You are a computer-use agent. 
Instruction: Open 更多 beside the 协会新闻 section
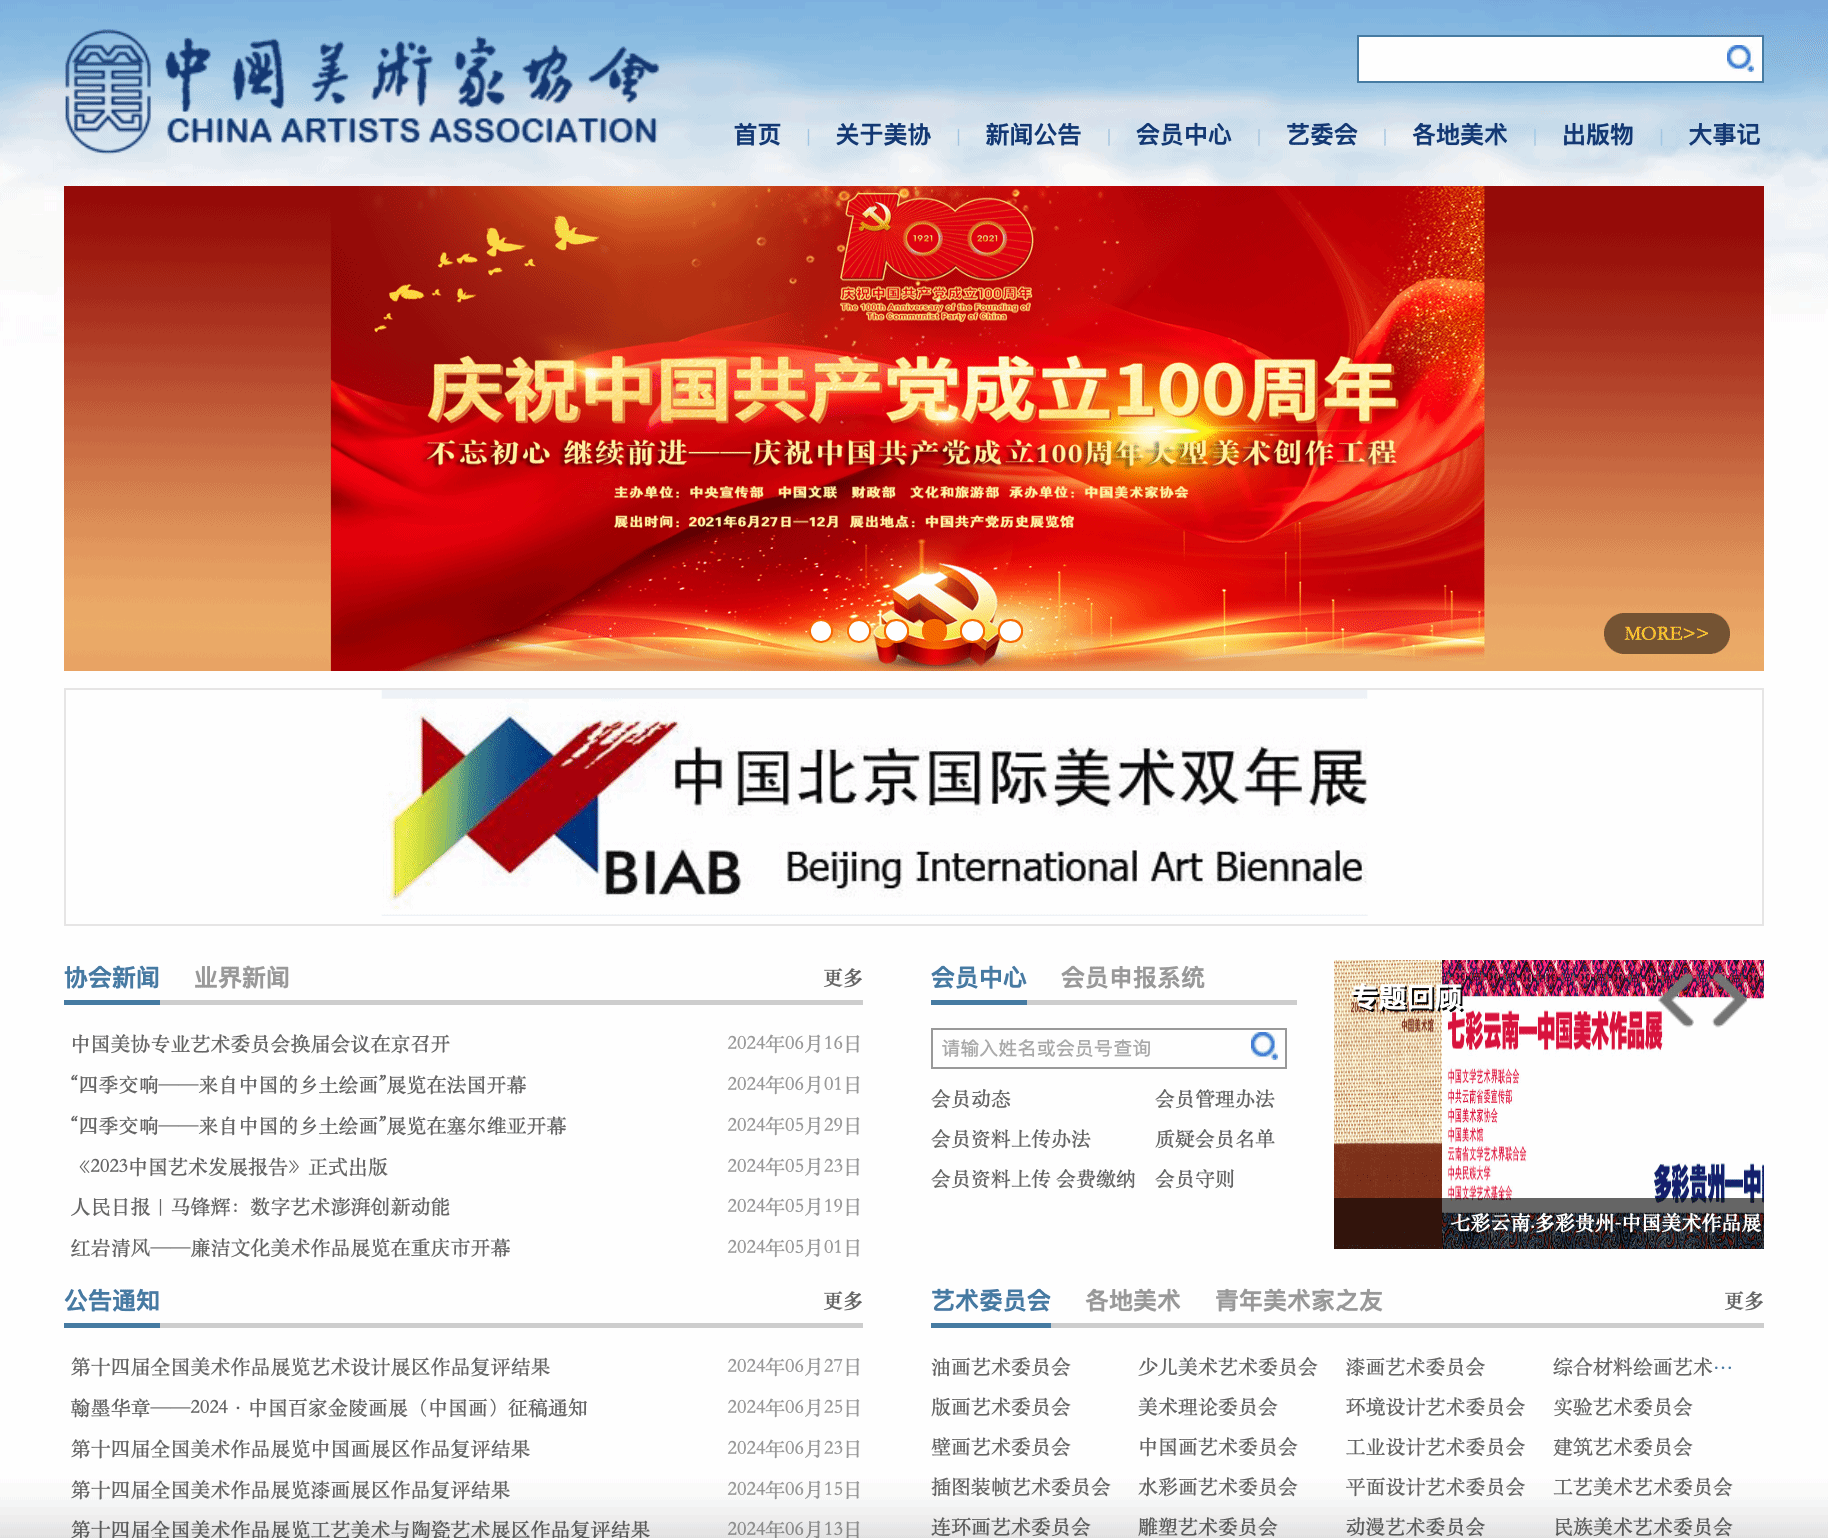pos(842,978)
